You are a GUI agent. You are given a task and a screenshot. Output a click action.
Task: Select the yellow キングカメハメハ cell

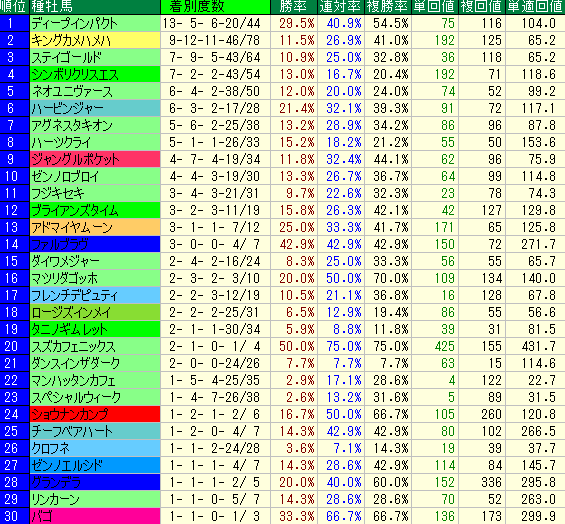[x=95, y=40]
